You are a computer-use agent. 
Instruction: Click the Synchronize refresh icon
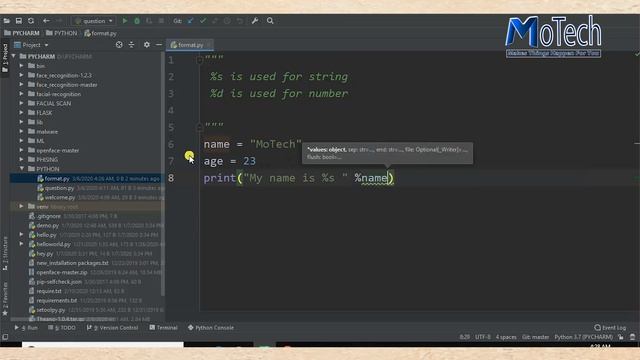click(31, 21)
